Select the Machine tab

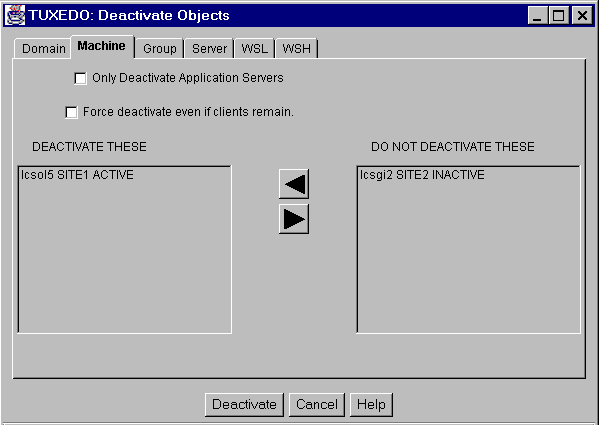coord(102,47)
